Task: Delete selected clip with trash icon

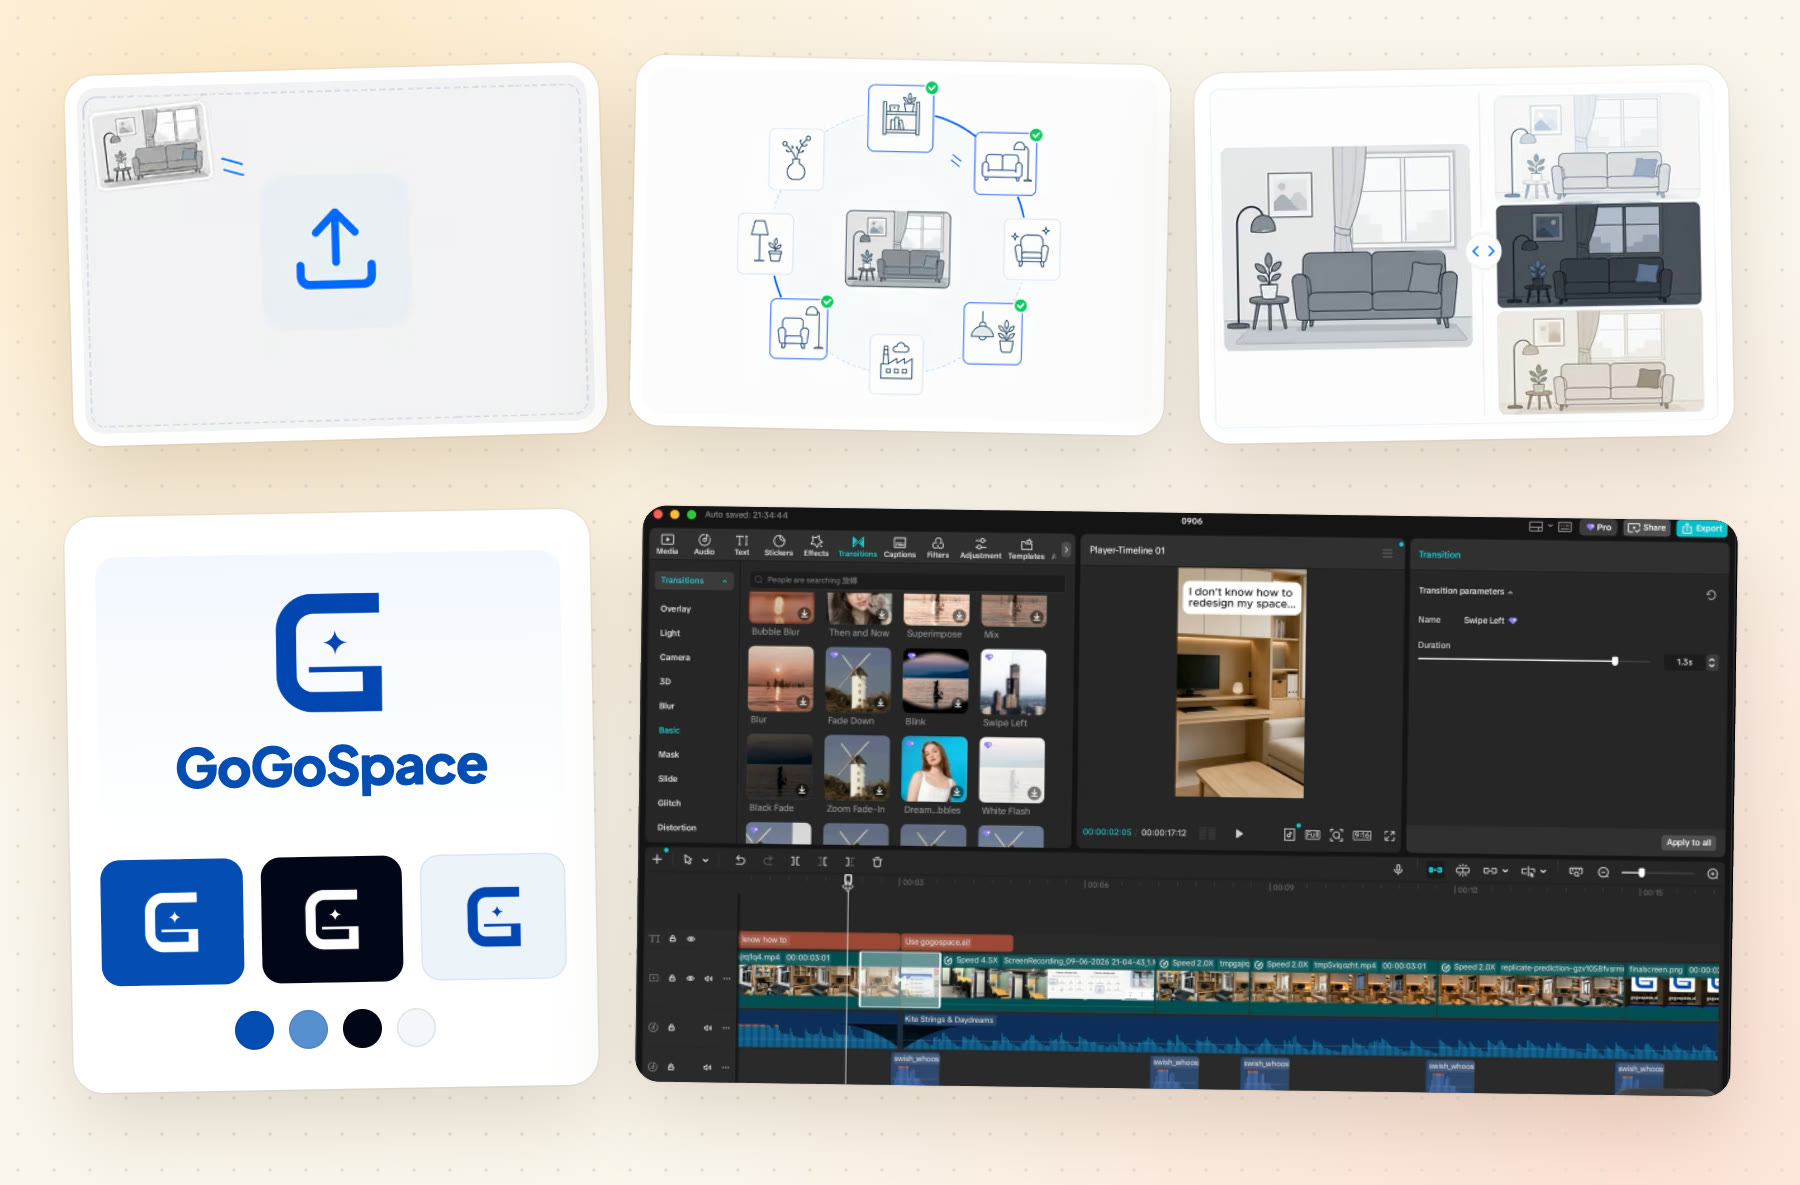Action: (x=877, y=862)
